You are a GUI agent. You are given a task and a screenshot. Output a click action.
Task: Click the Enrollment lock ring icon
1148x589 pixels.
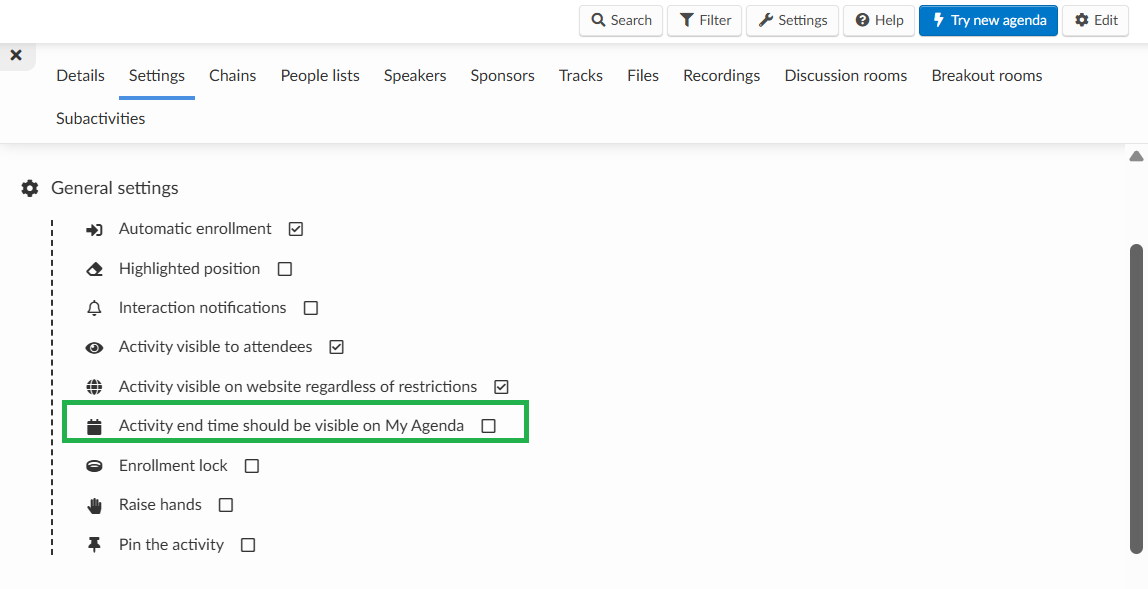pos(94,466)
